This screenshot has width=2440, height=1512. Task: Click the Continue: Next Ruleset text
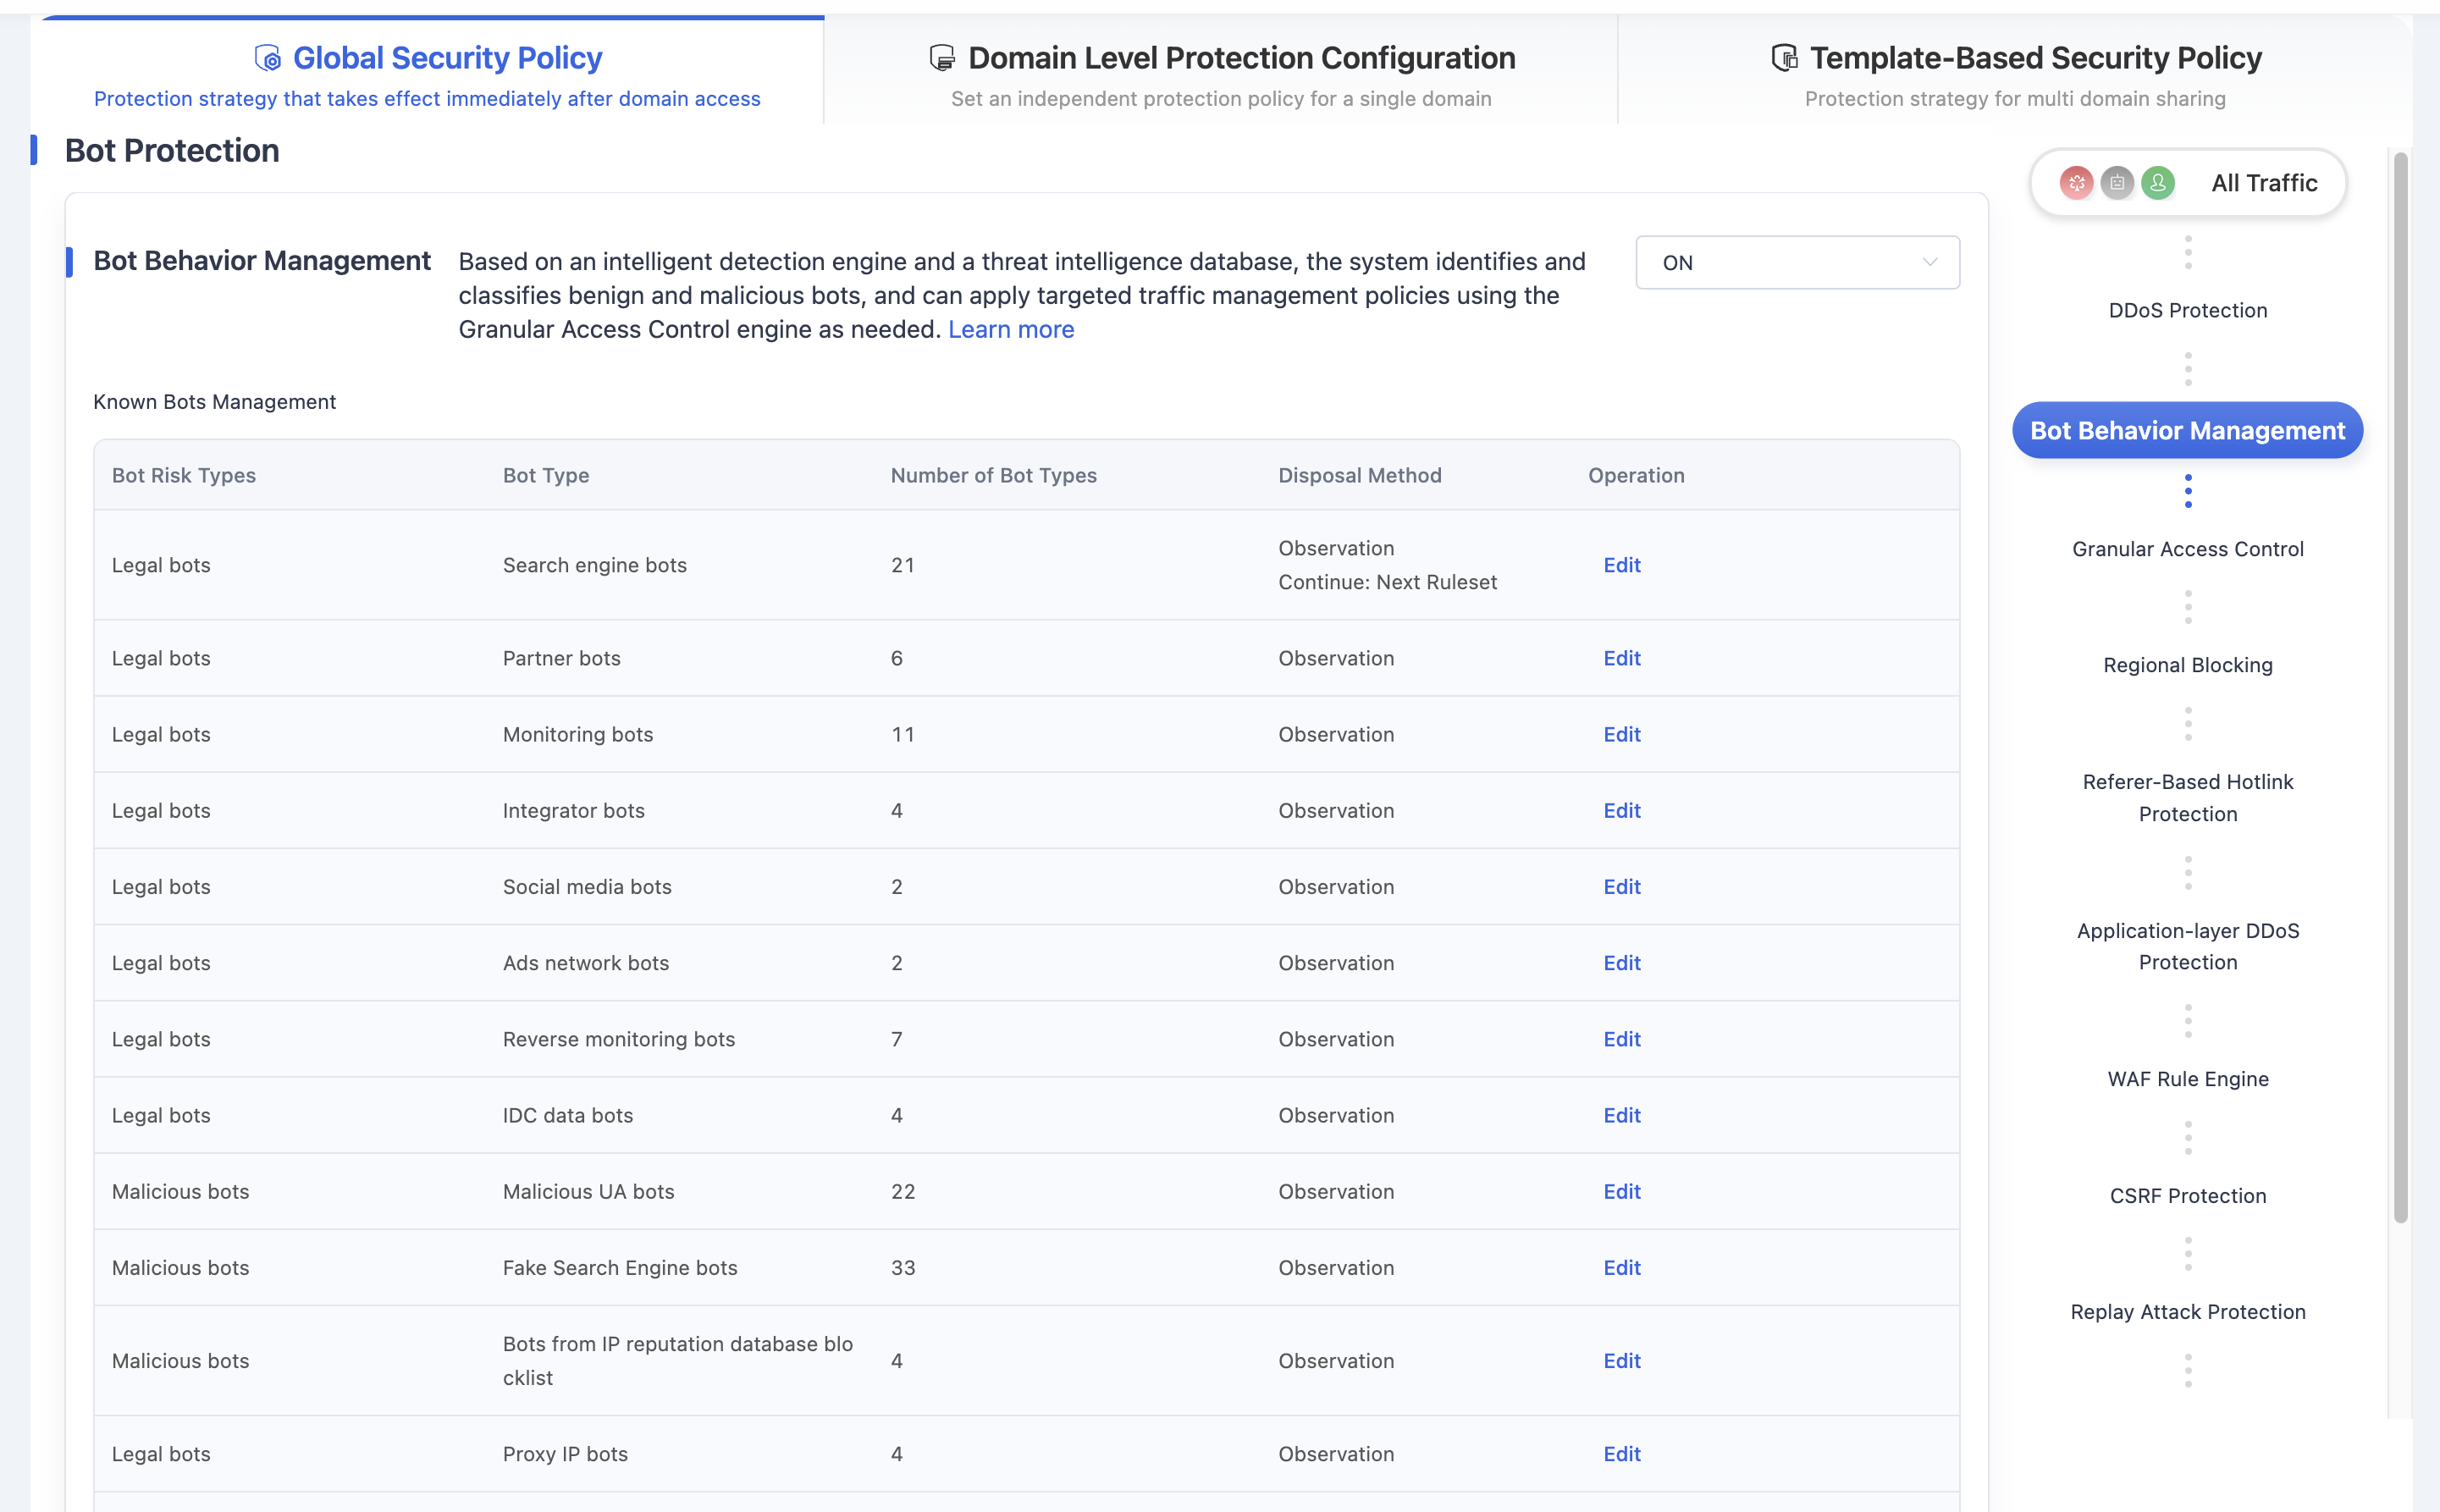1387,582
